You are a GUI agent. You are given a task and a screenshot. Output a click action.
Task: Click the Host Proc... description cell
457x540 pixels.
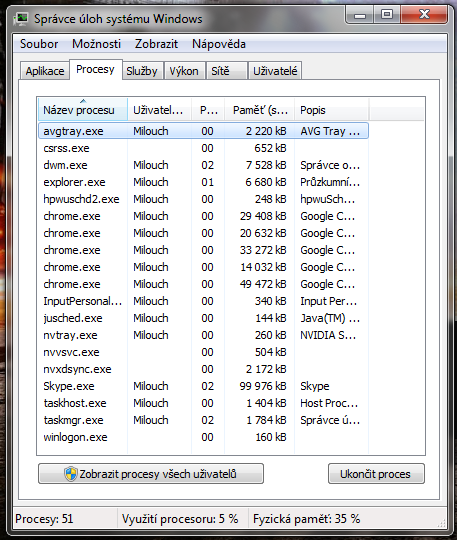pos(329,403)
